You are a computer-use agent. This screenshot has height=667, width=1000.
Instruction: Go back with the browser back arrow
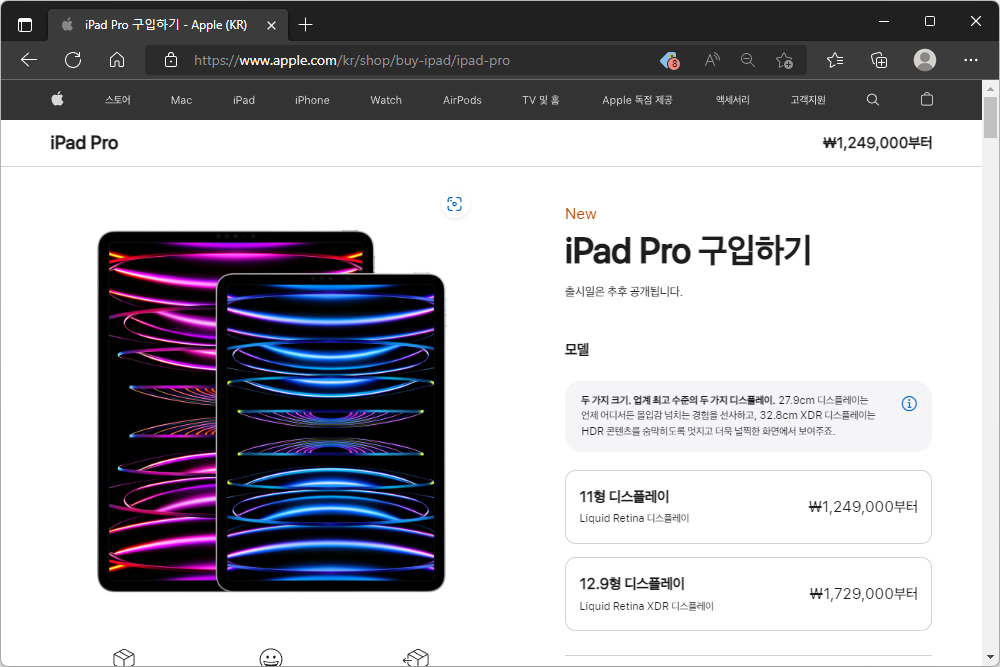29,61
